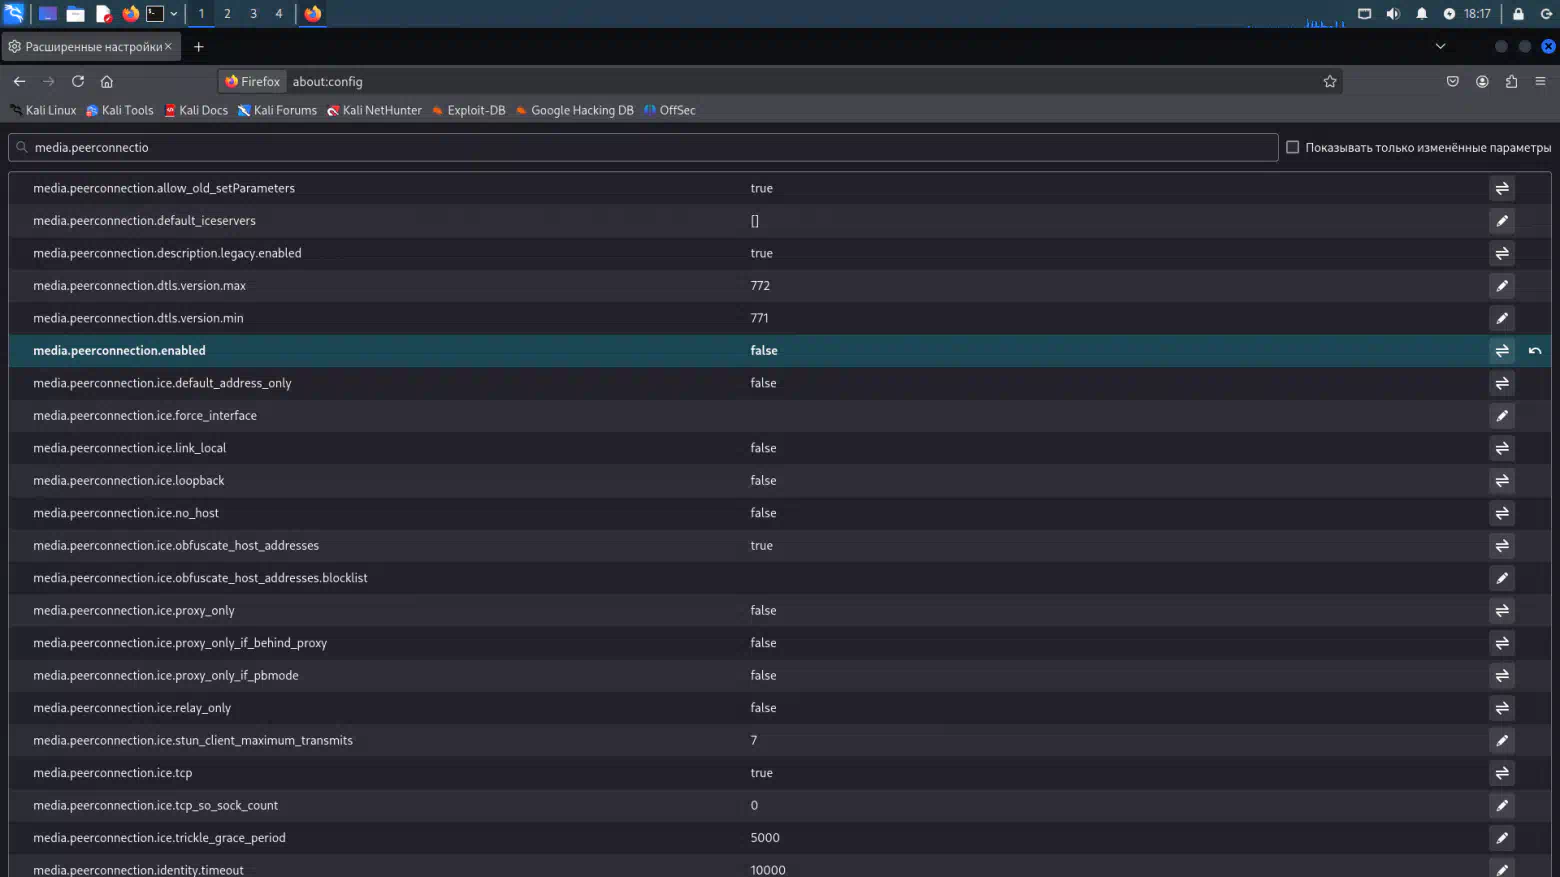1560x877 pixels.
Task: Reload the current page
Action: click(x=78, y=82)
